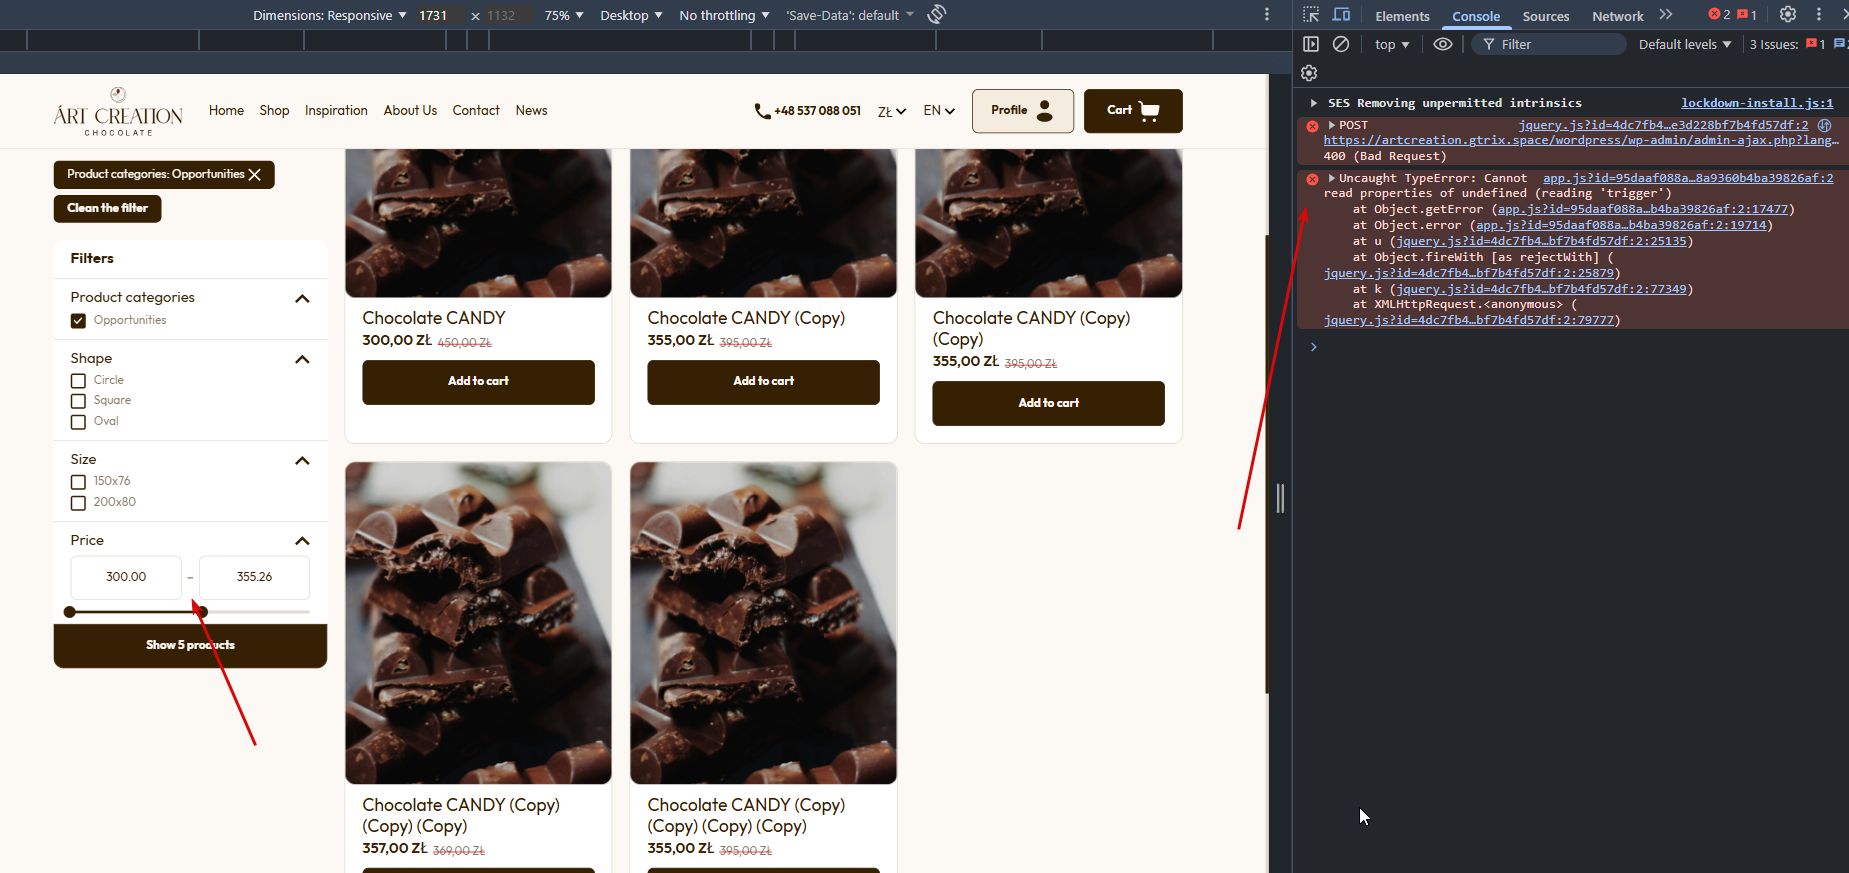
Task: Collapse the Price filter section
Action: 302,541
